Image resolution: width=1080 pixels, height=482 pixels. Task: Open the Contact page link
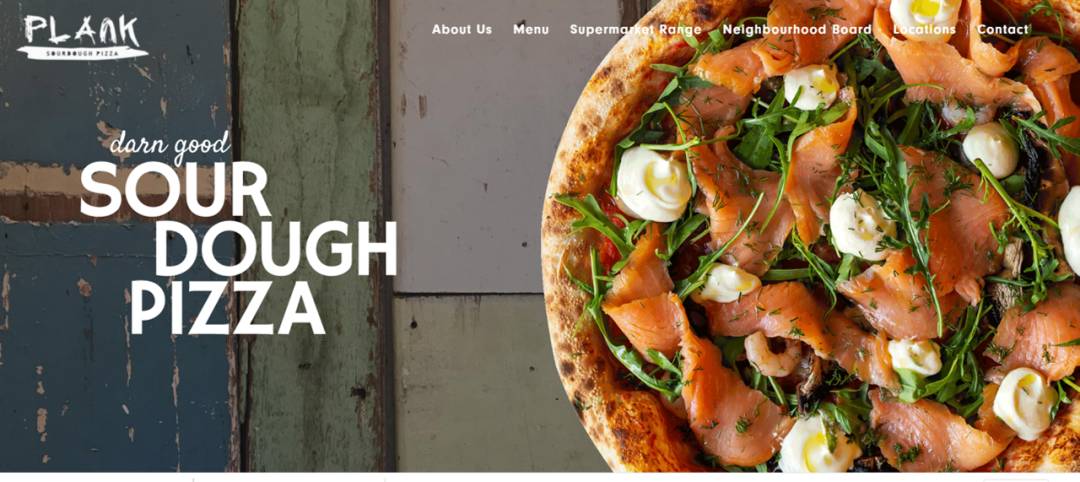(1003, 30)
